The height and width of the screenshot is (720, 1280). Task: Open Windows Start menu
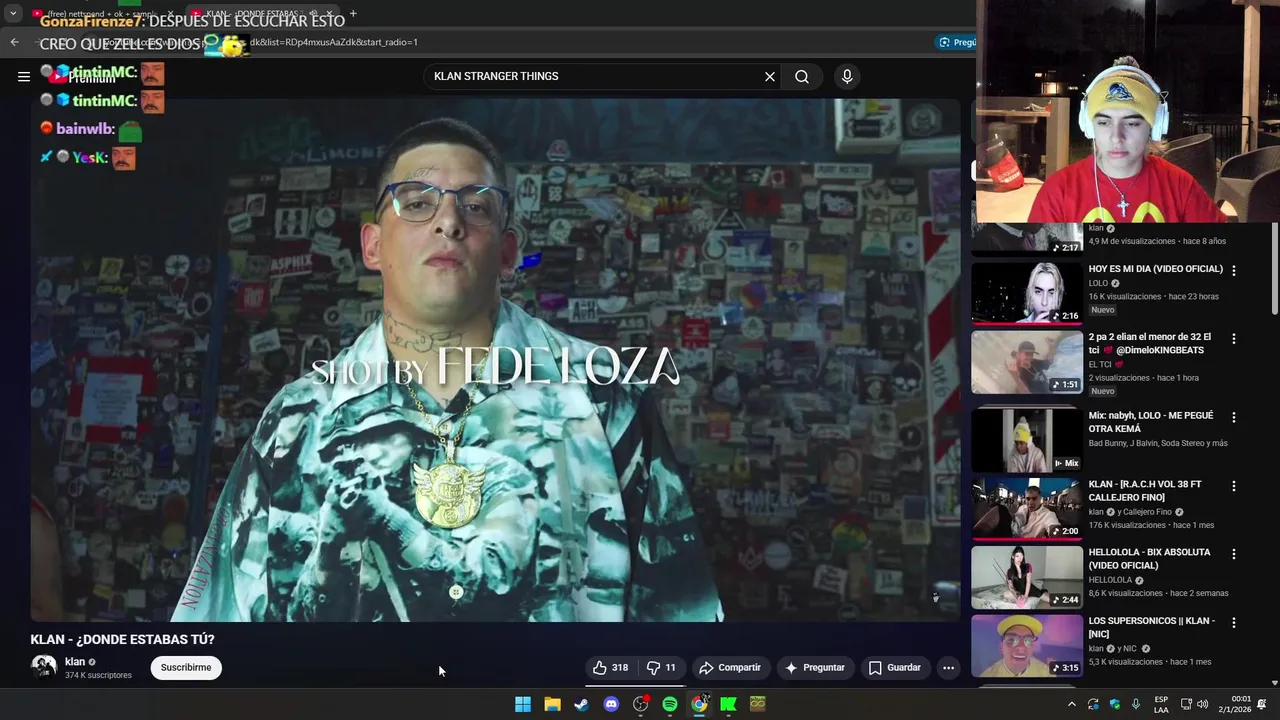click(522, 704)
